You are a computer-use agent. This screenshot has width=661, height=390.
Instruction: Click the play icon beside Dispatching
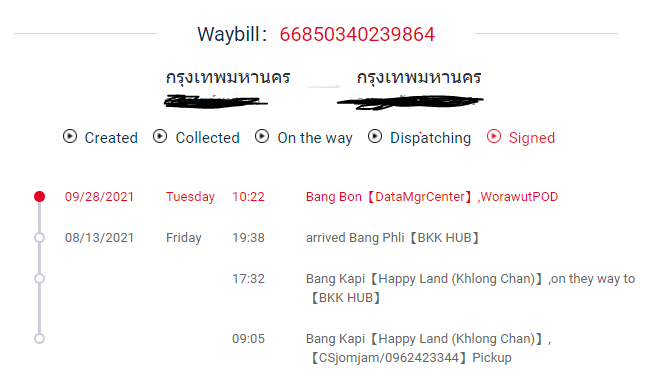point(375,137)
